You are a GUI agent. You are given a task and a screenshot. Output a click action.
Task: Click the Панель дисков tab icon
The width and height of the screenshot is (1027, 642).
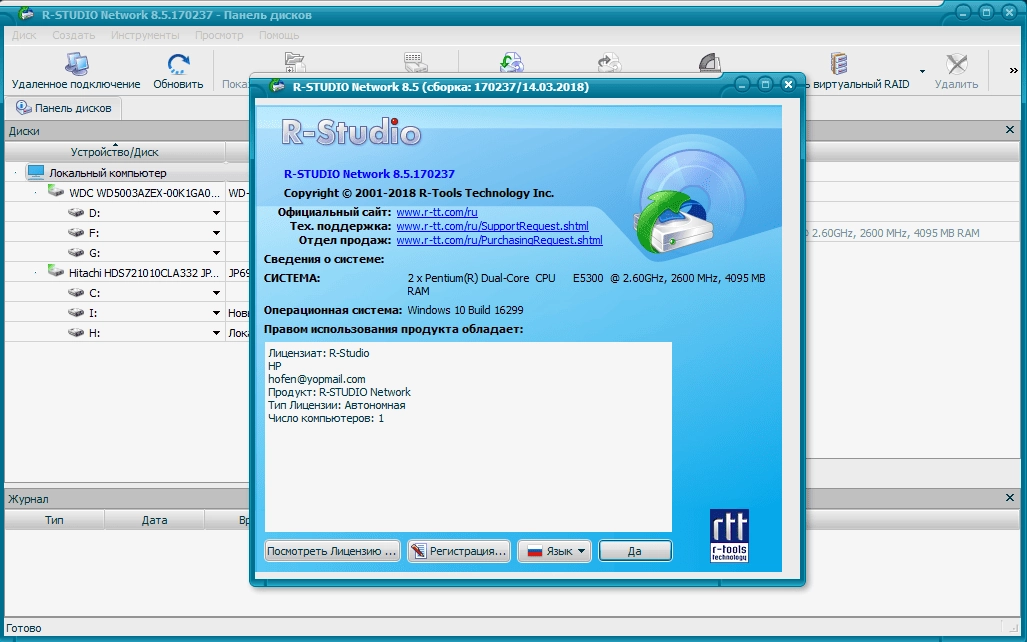coord(24,107)
